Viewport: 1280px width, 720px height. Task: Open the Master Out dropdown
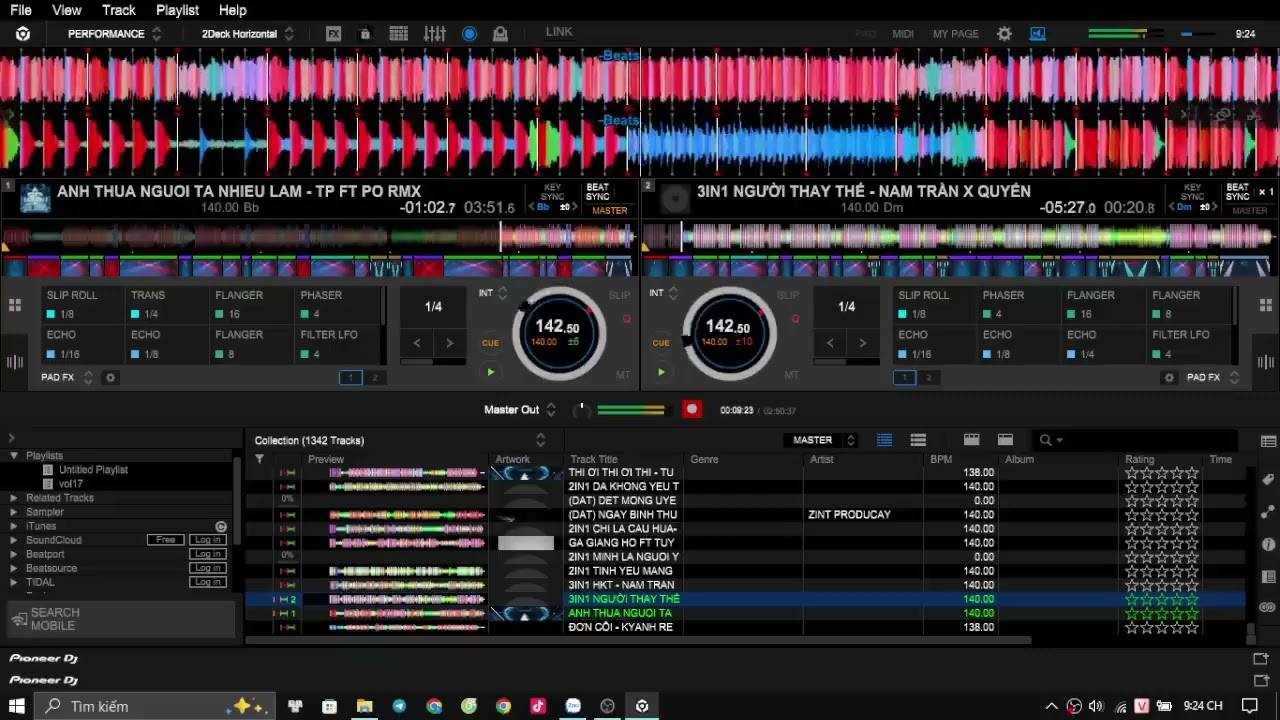520,410
